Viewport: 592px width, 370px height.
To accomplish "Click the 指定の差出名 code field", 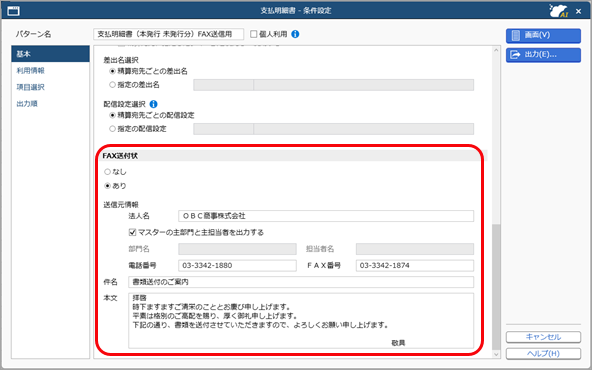I will coord(223,85).
